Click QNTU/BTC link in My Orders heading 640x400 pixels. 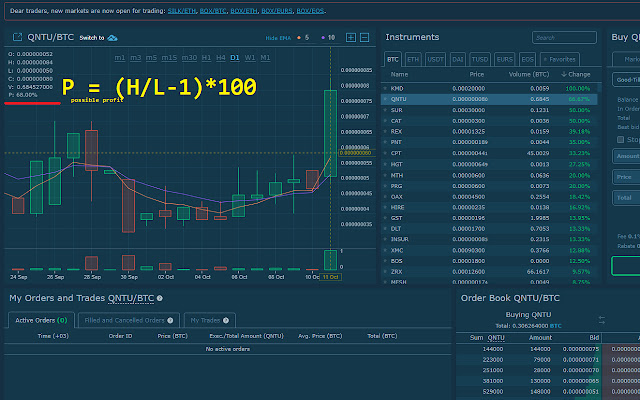pos(131,298)
